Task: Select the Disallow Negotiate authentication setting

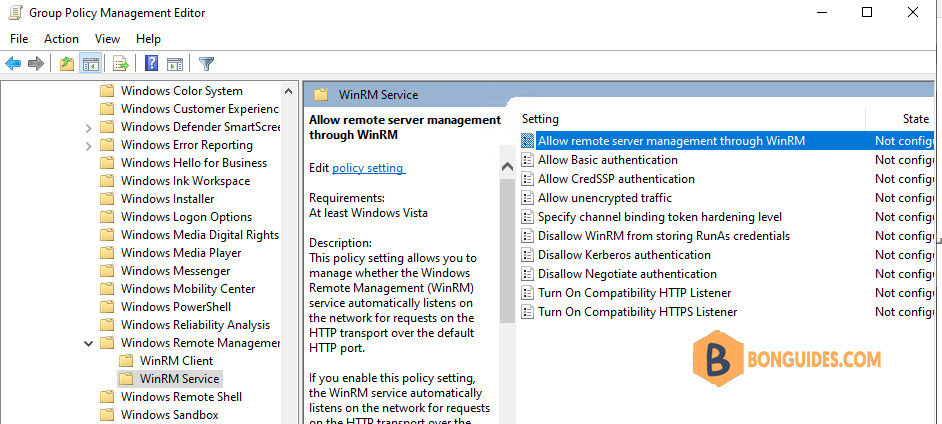Action: 627,274
